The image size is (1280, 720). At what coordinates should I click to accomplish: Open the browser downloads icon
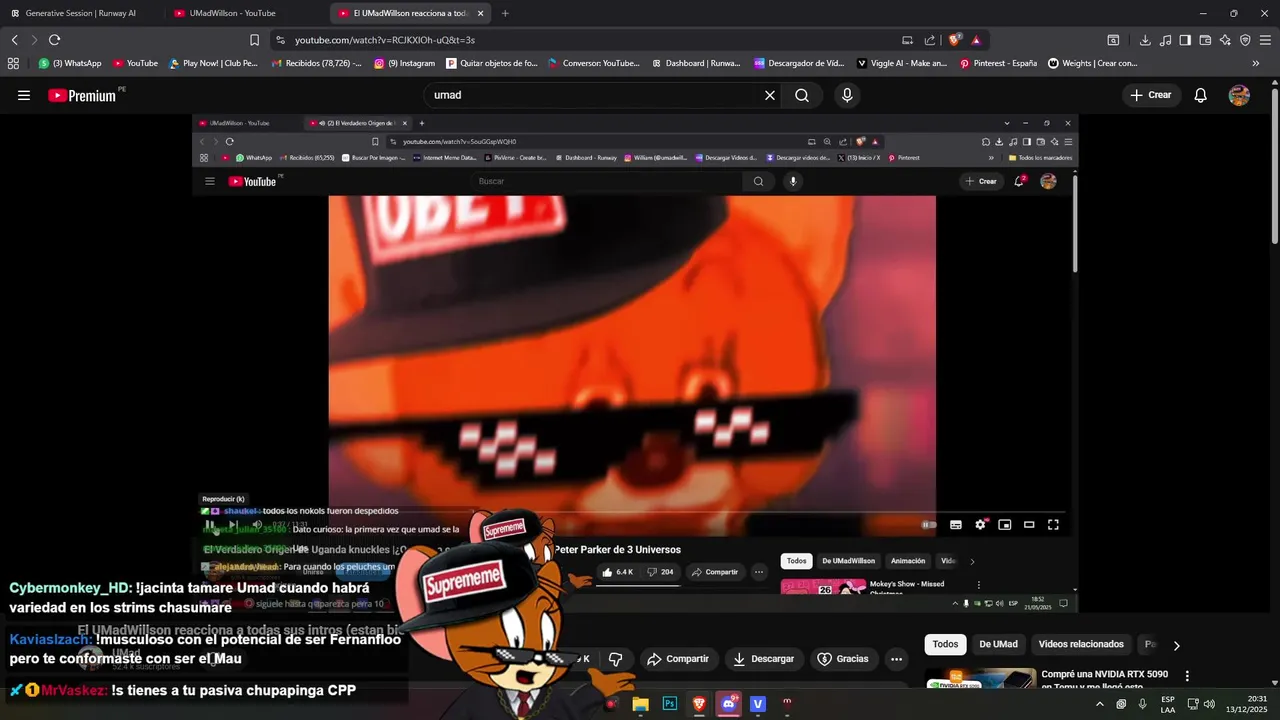[x=1145, y=40]
